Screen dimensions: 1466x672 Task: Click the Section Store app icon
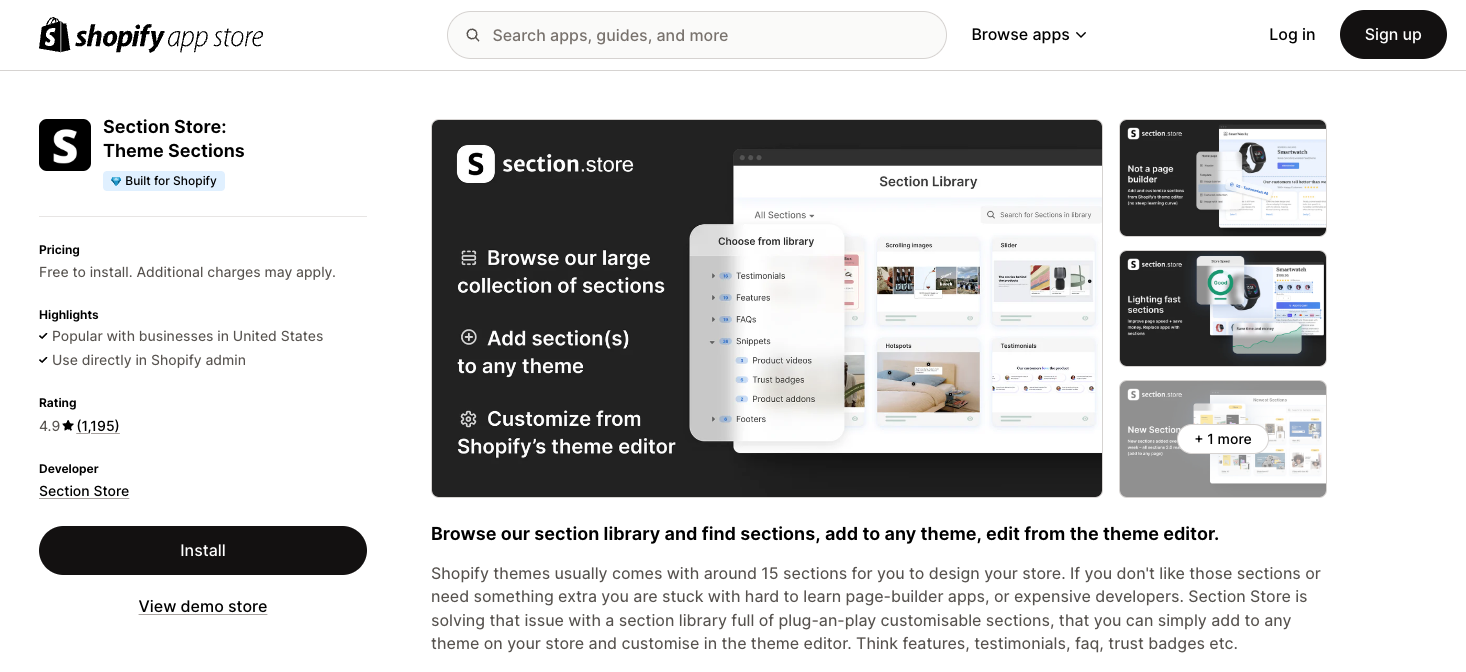click(x=65, y=145)
